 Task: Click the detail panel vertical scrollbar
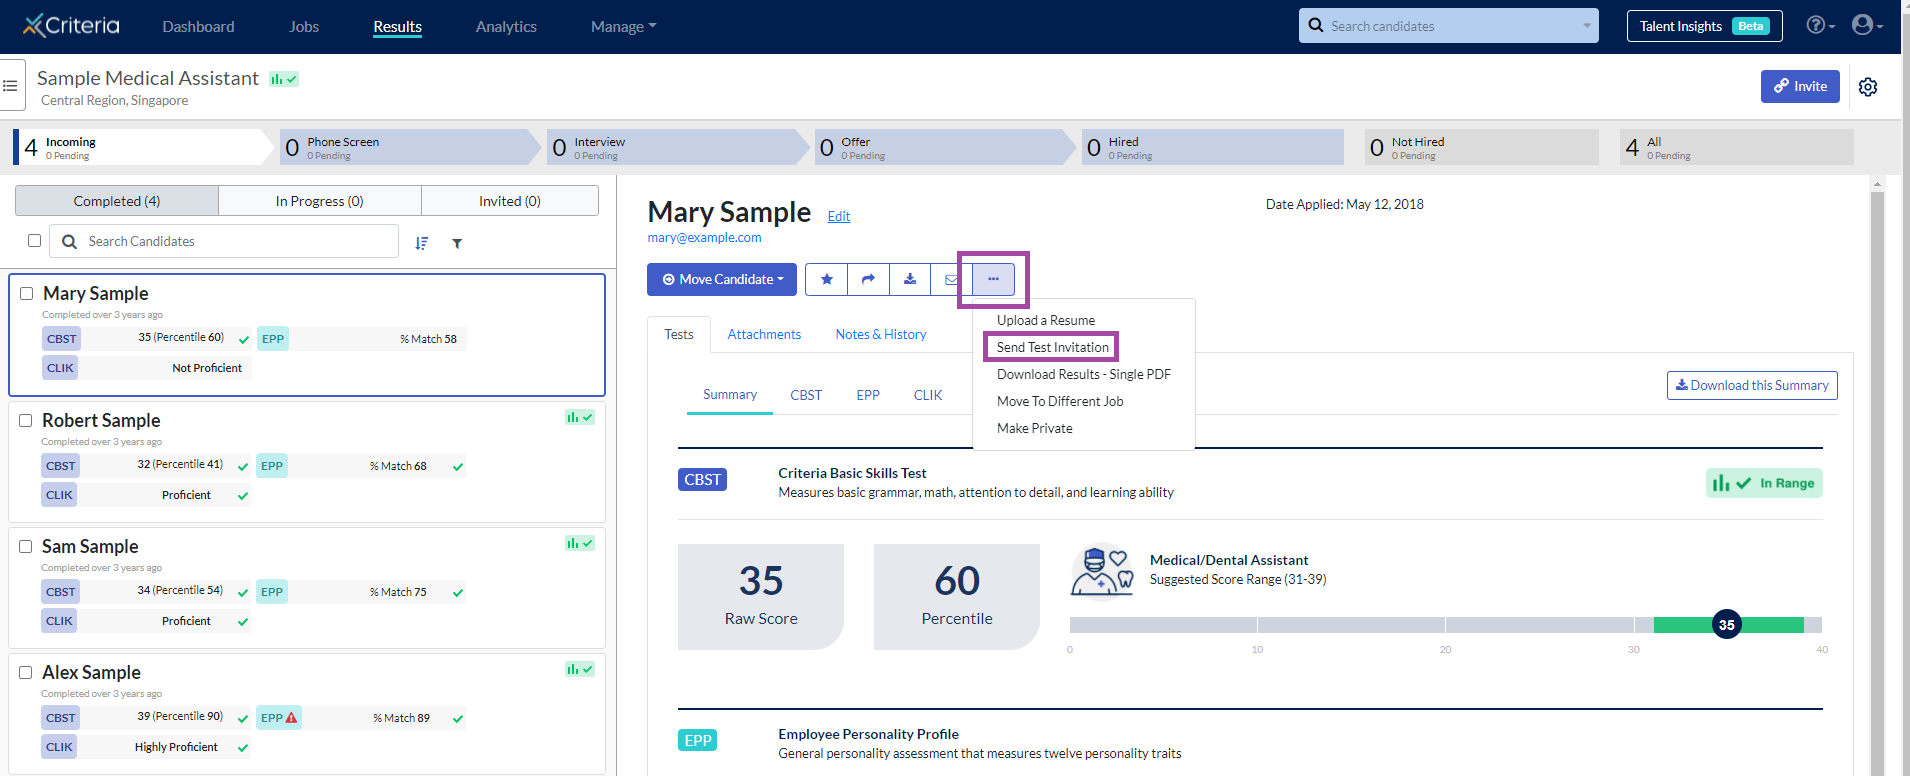pos(1877,476)
